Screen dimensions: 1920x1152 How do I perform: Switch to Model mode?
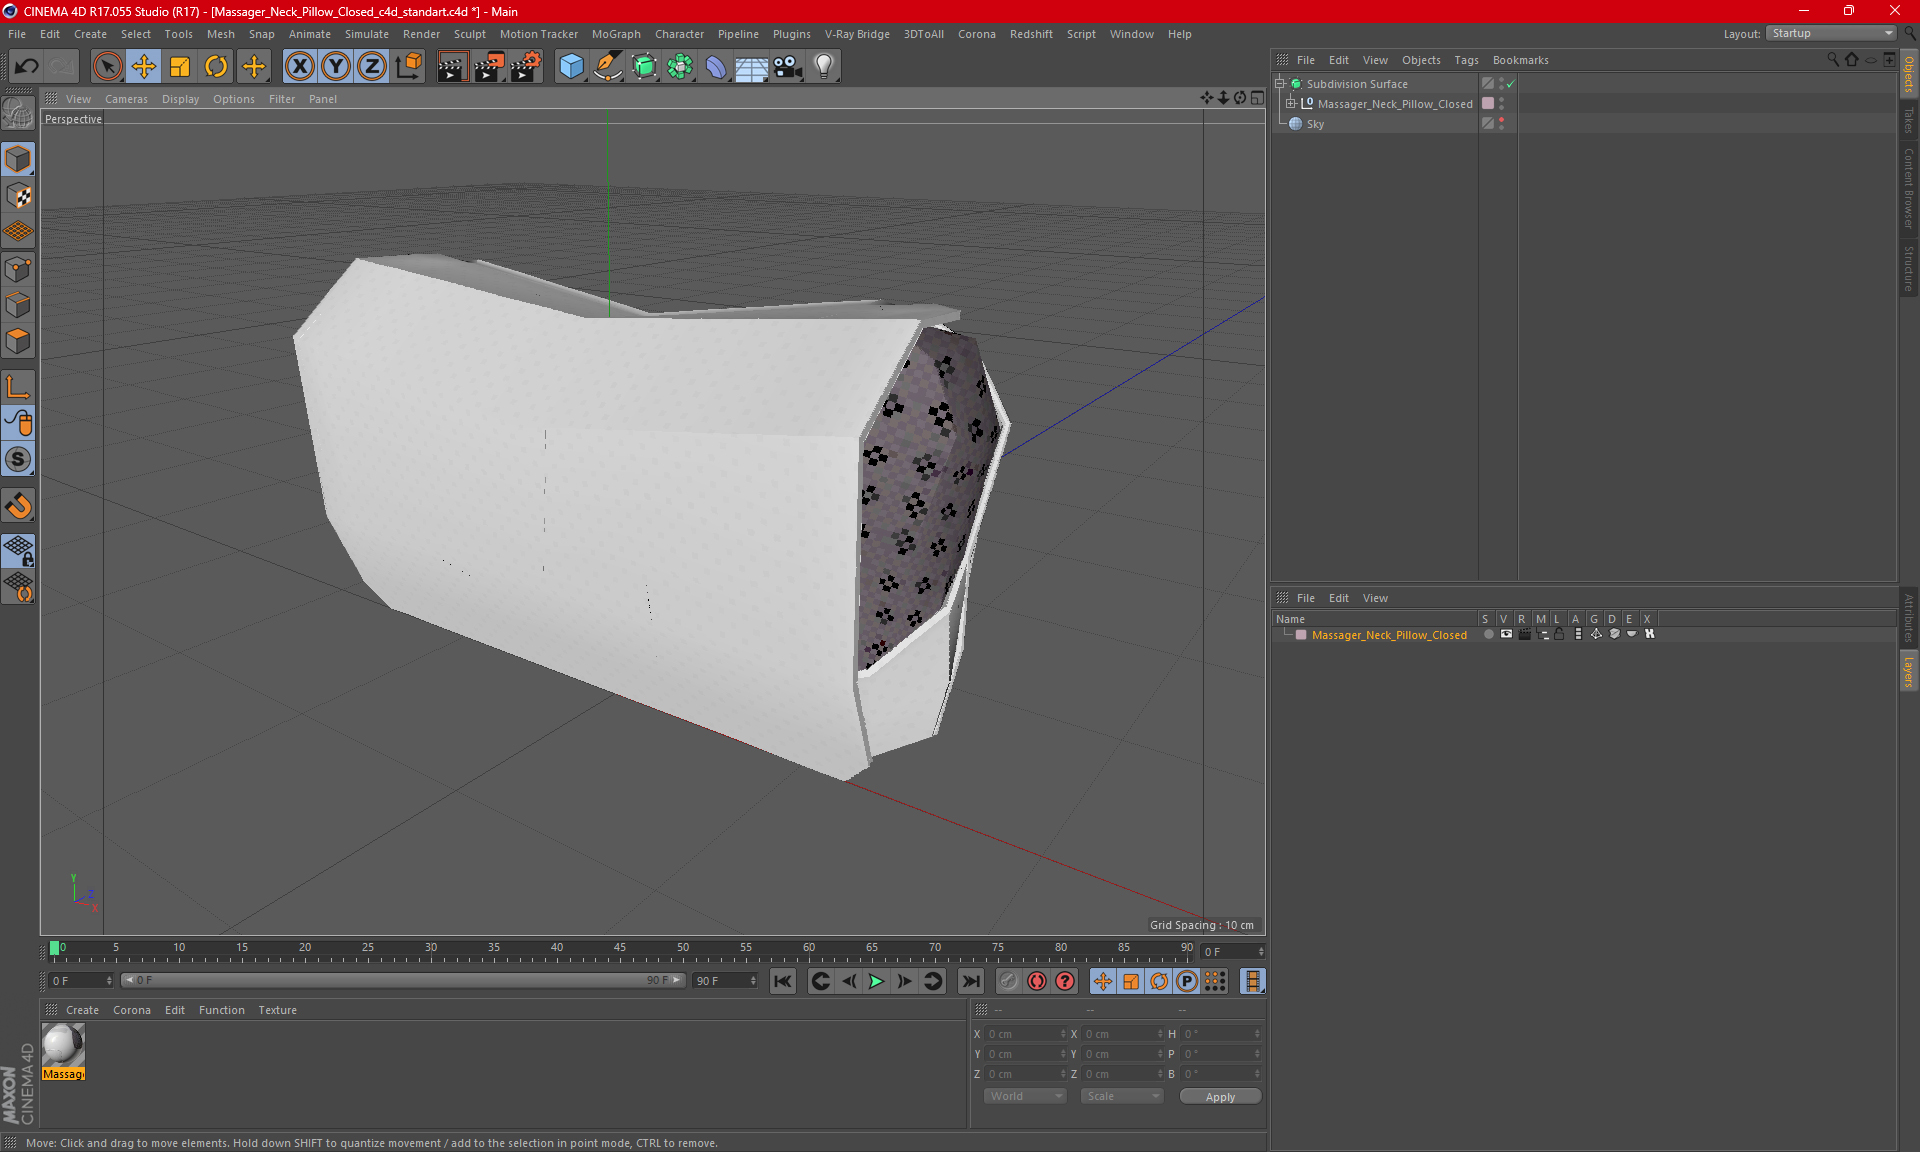tap(18, 160)
